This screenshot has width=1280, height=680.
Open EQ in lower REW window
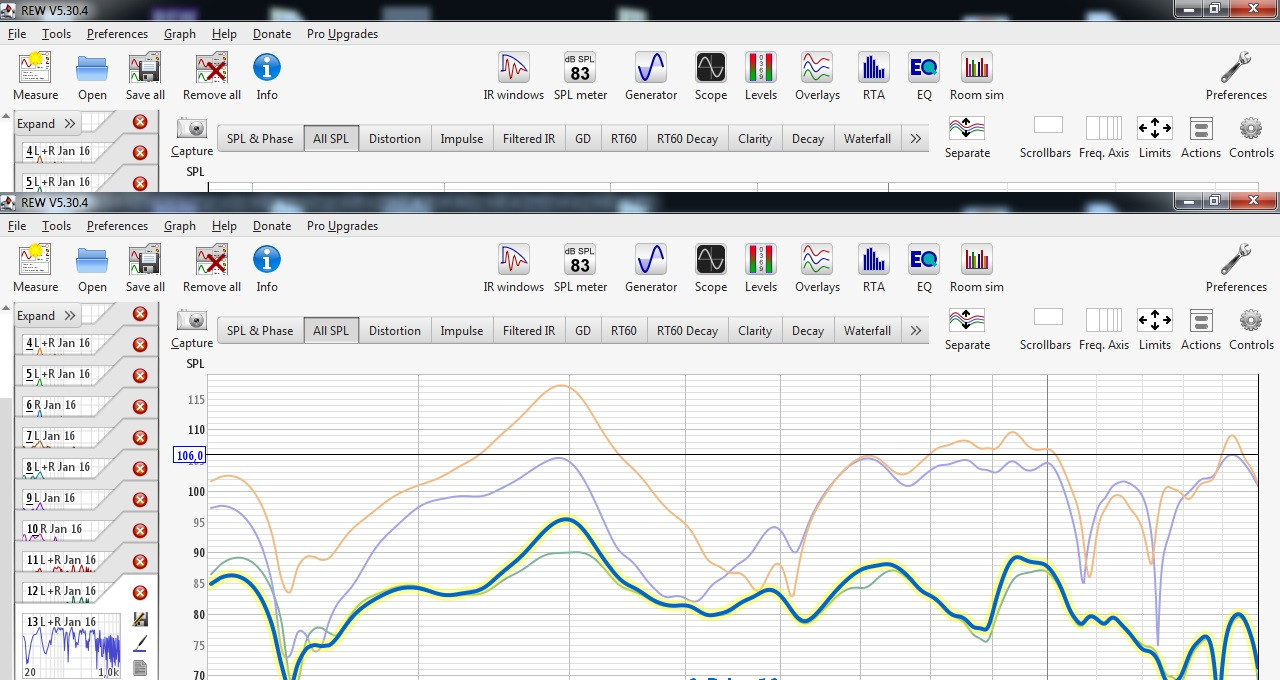(924, 260)
